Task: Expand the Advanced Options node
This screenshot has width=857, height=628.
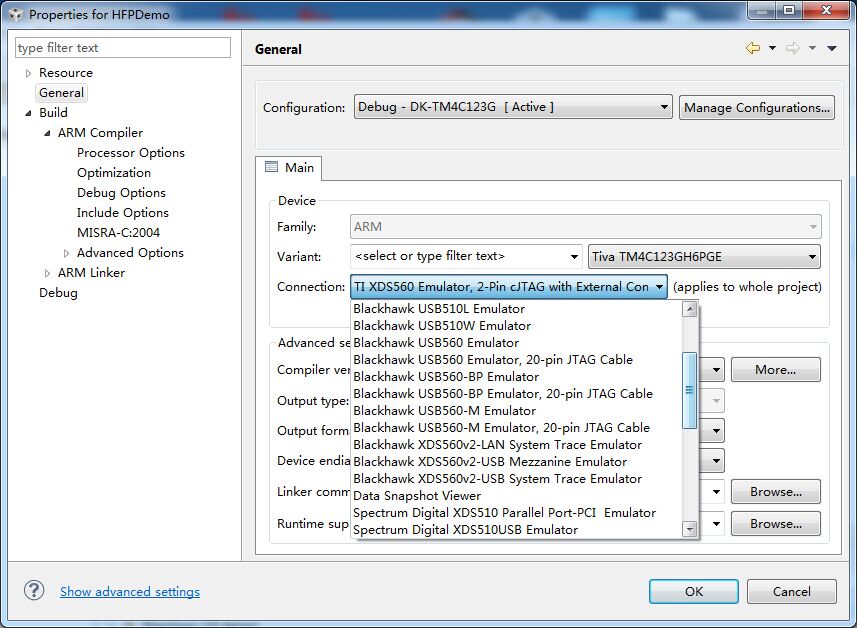Action: coord(66,253)
